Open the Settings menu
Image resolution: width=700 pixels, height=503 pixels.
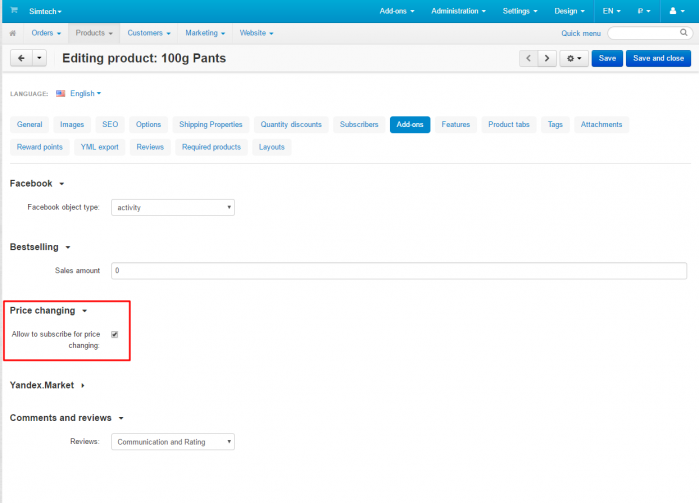tap(520, 11)
